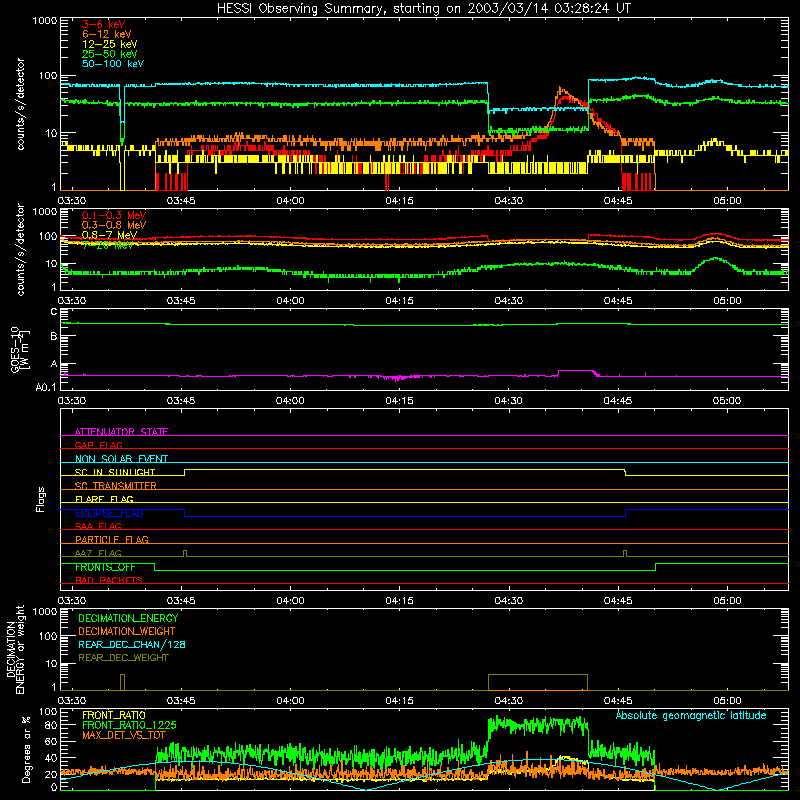The image size is (800, 800).
Task: Click the 0.1-0.3 MeV legend entry
Action: (114, 215)
